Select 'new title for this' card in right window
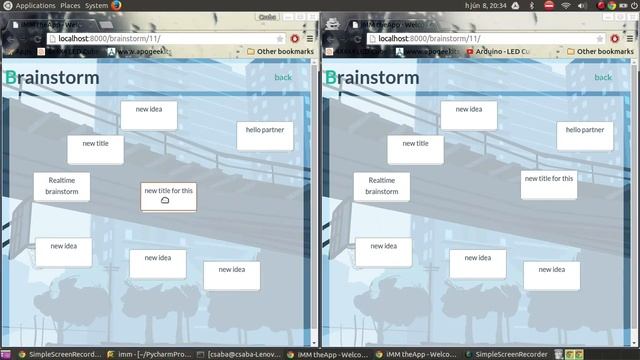640x360 pixels. [x=549, y=185]
